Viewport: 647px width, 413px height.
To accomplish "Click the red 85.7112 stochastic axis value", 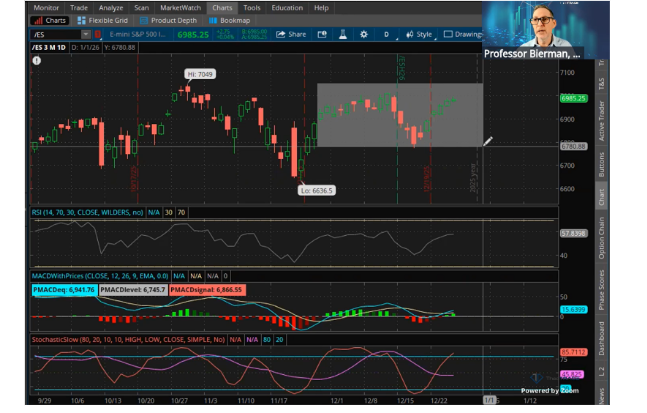I will (x=574, y=352).
